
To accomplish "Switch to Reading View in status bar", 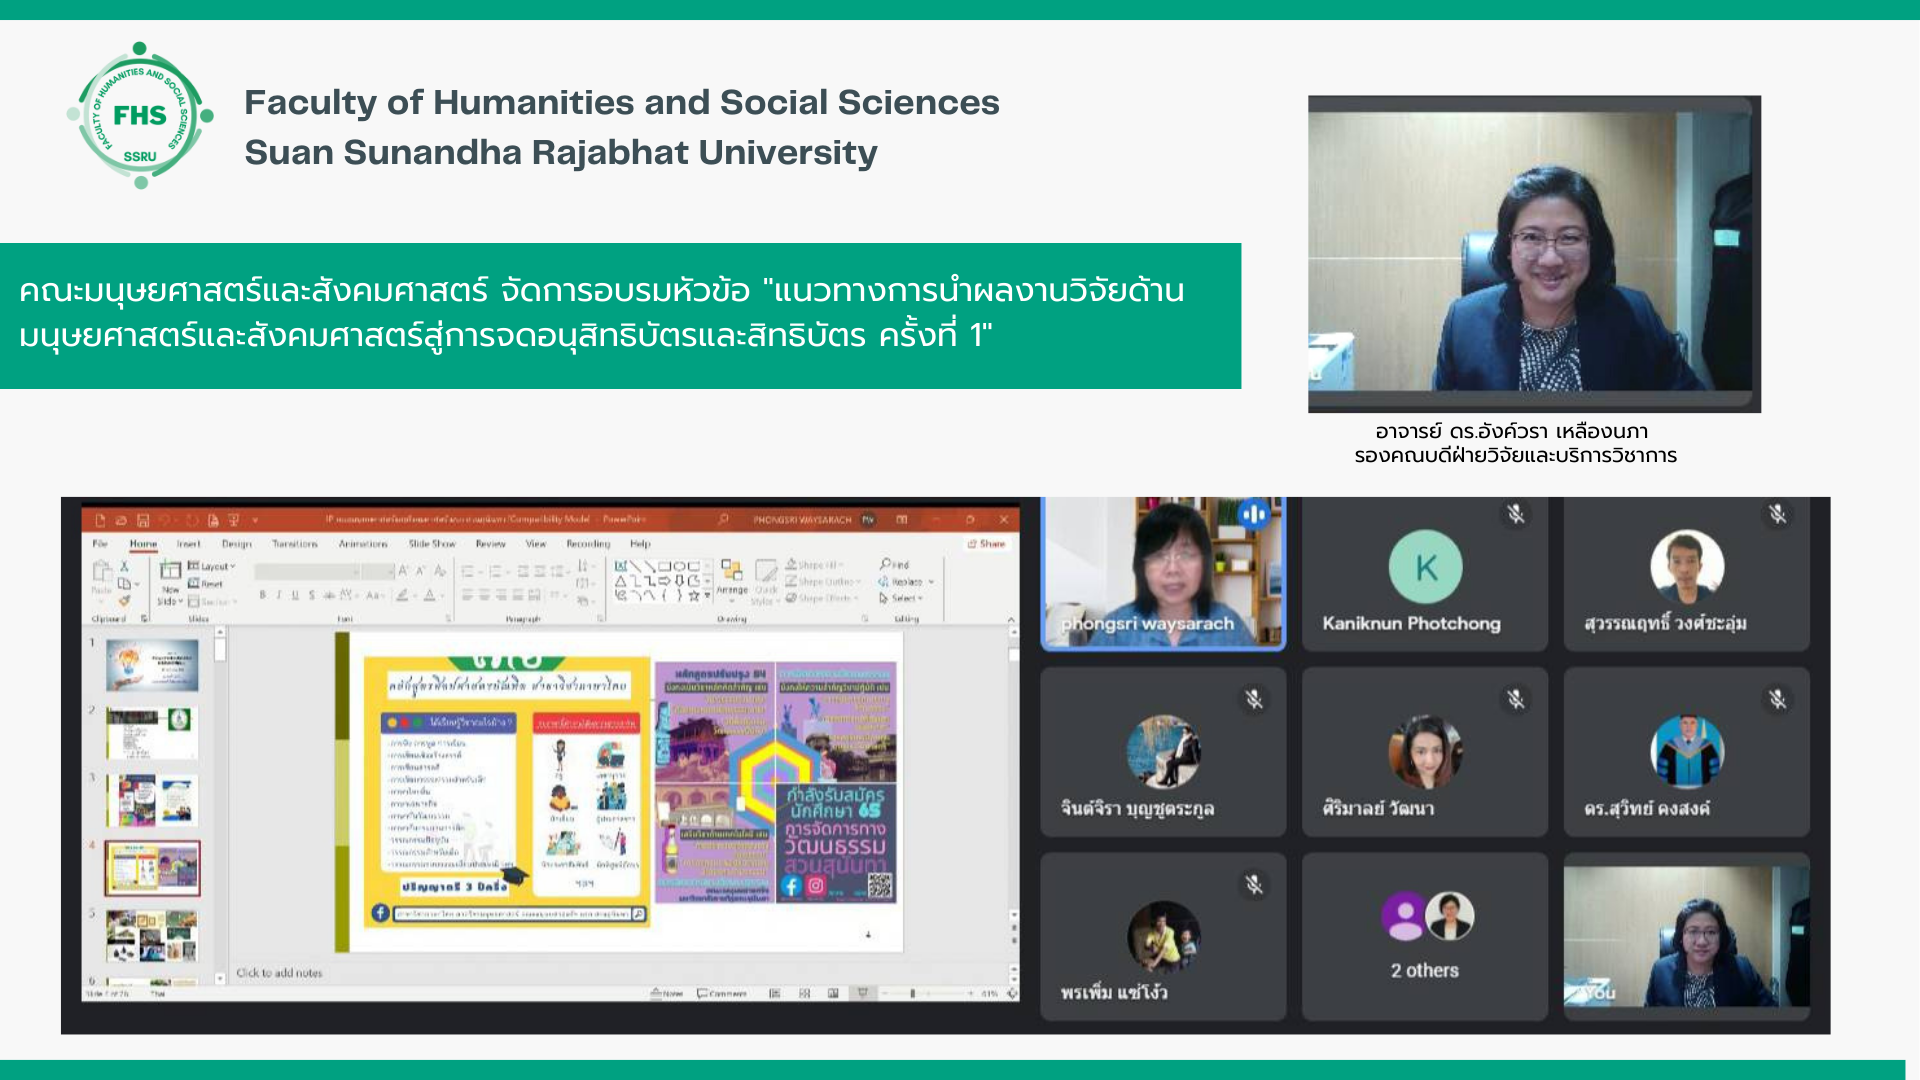I will tap(833, 993).
